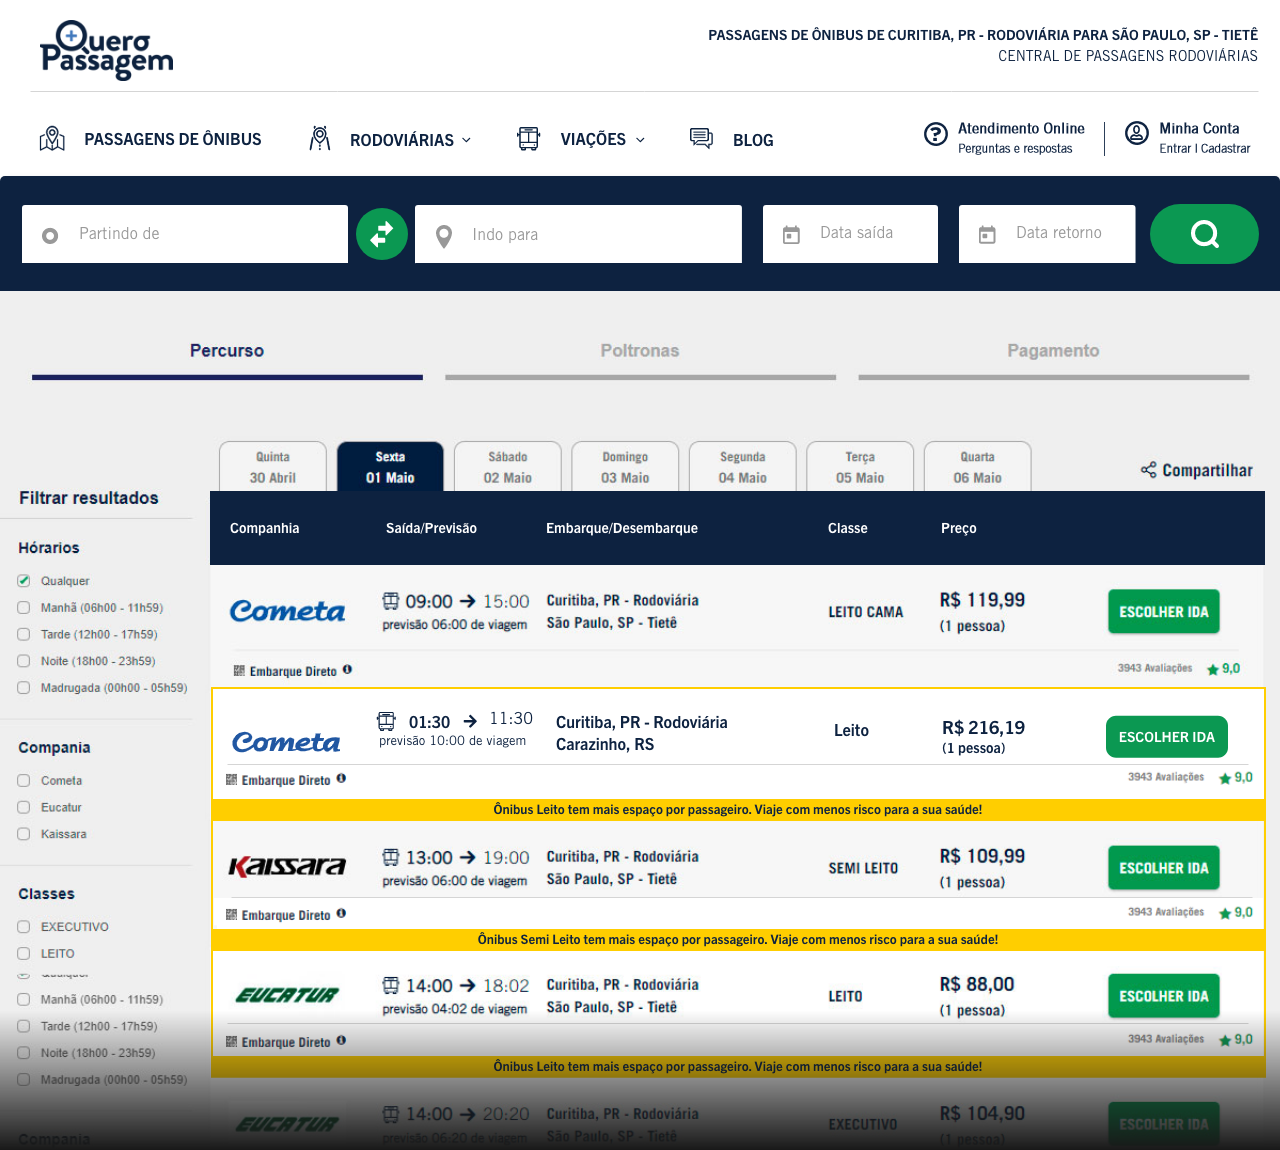Check the Eucatur company filter
The image size is (1280, 1150).
24,807
